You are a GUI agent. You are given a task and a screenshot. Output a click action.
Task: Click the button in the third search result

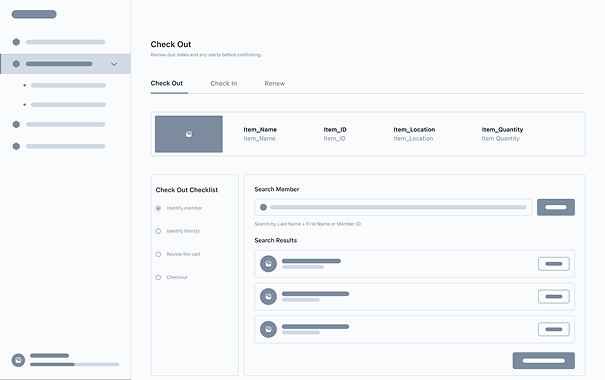(554, 329)
